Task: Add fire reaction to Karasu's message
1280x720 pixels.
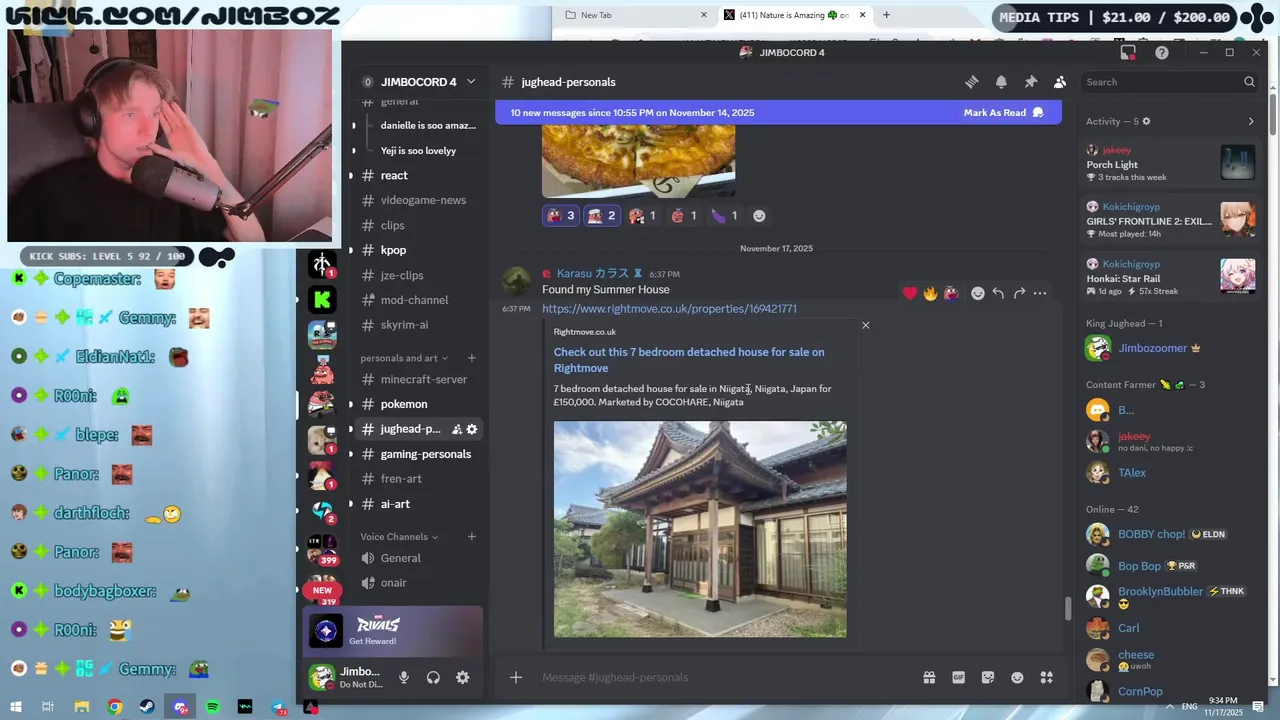Action: pos(930,293)
